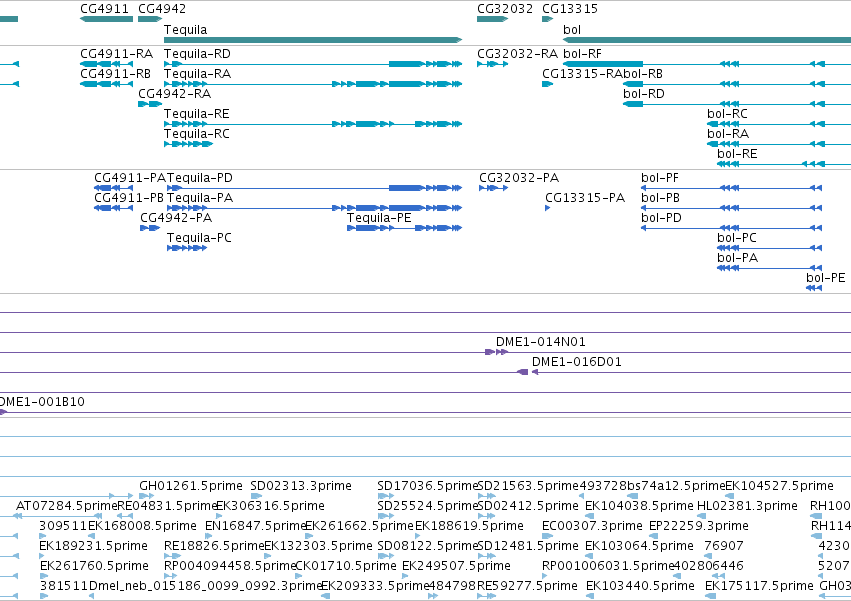
Task: Click protein Tequila-PE
Action: tap(405, 228)
